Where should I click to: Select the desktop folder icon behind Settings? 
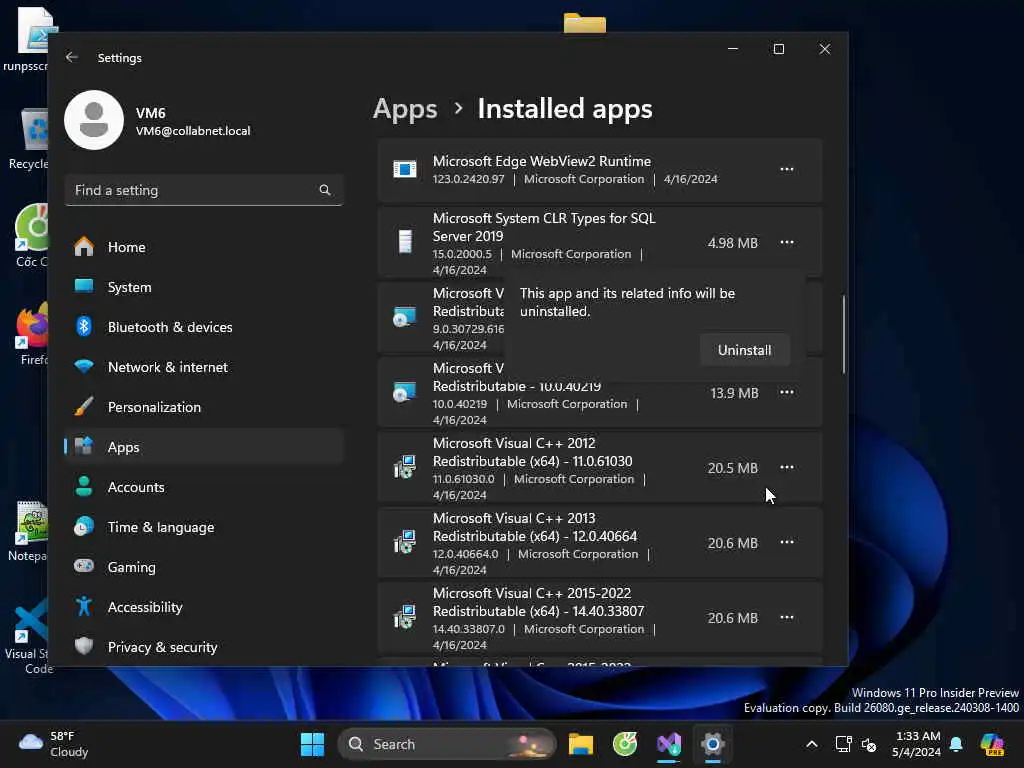pyautogui.click(x=584, y=22)
